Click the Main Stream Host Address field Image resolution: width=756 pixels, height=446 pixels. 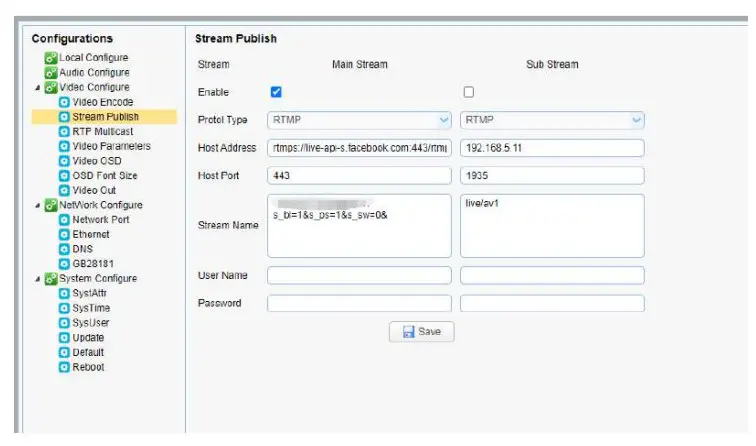359,148
